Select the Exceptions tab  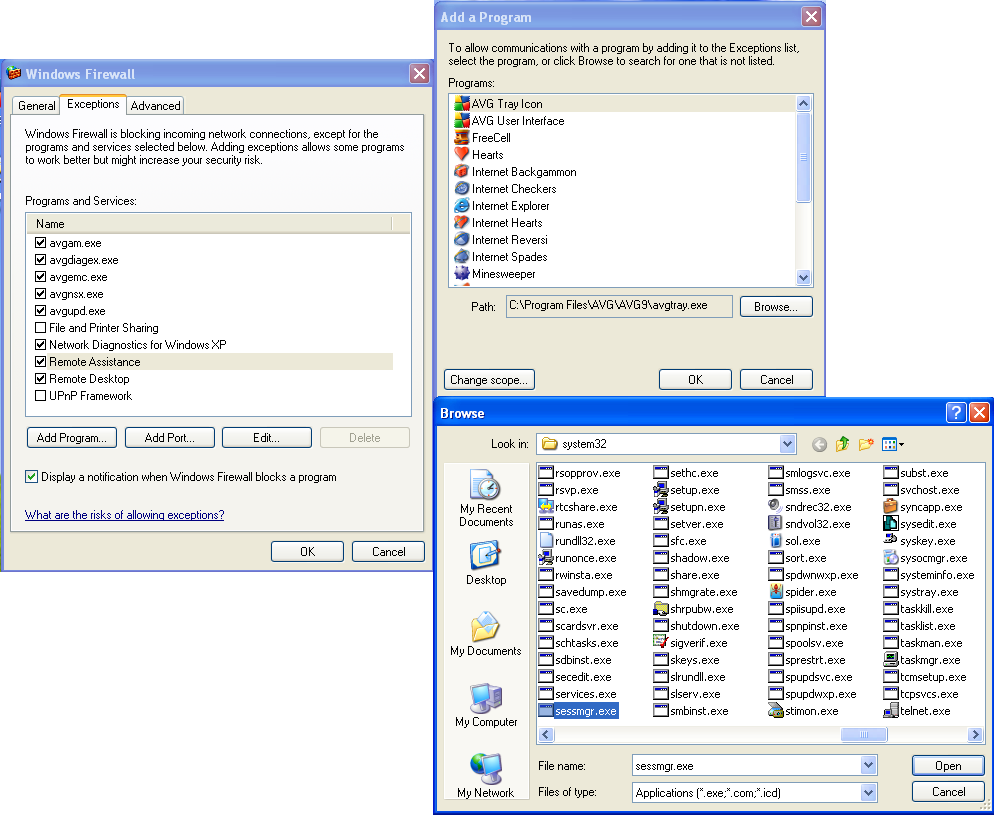coord(93,104)
